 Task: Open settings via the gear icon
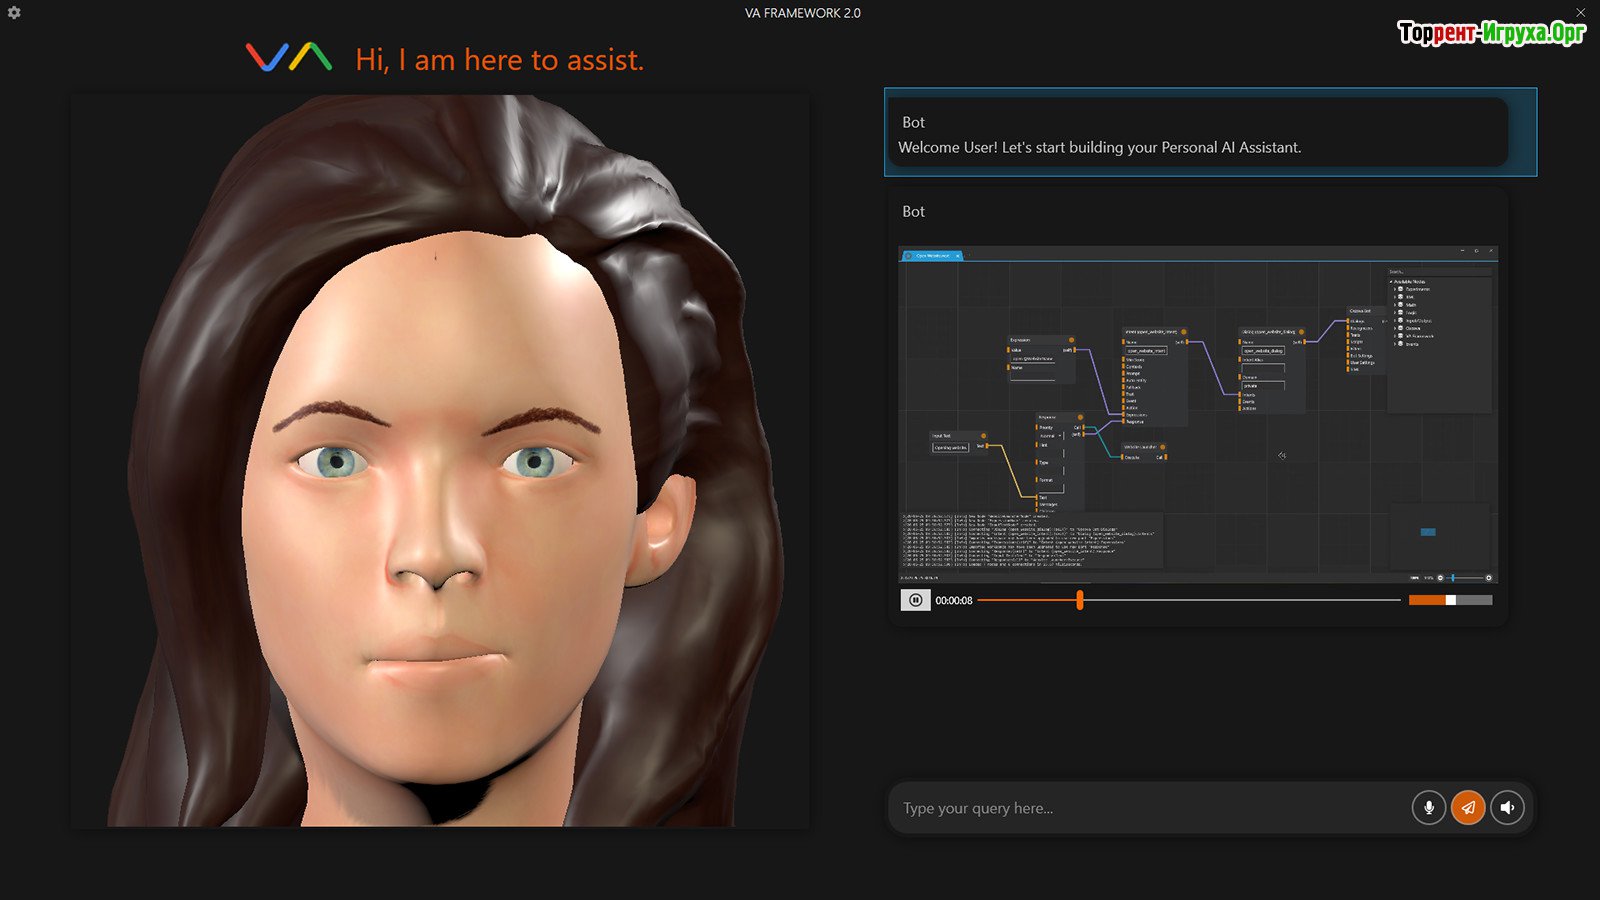(x=14, y=13)
